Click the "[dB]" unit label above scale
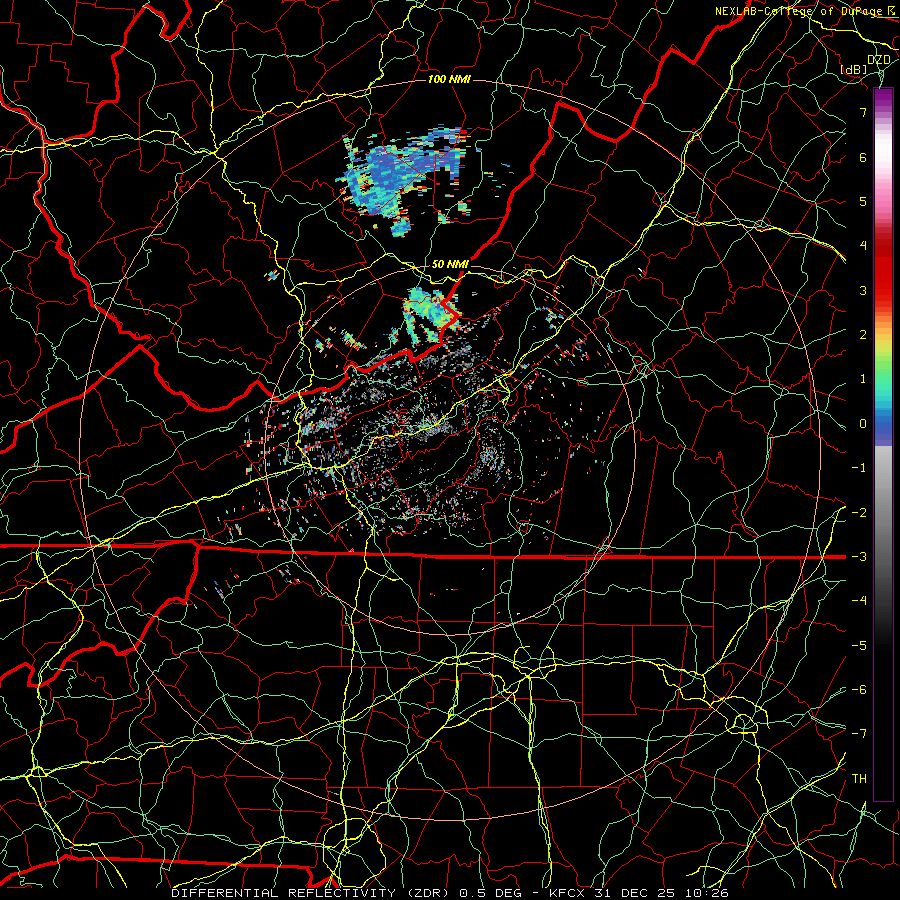The width and height of the screenshot is (900, 900). tap(854, 69)
